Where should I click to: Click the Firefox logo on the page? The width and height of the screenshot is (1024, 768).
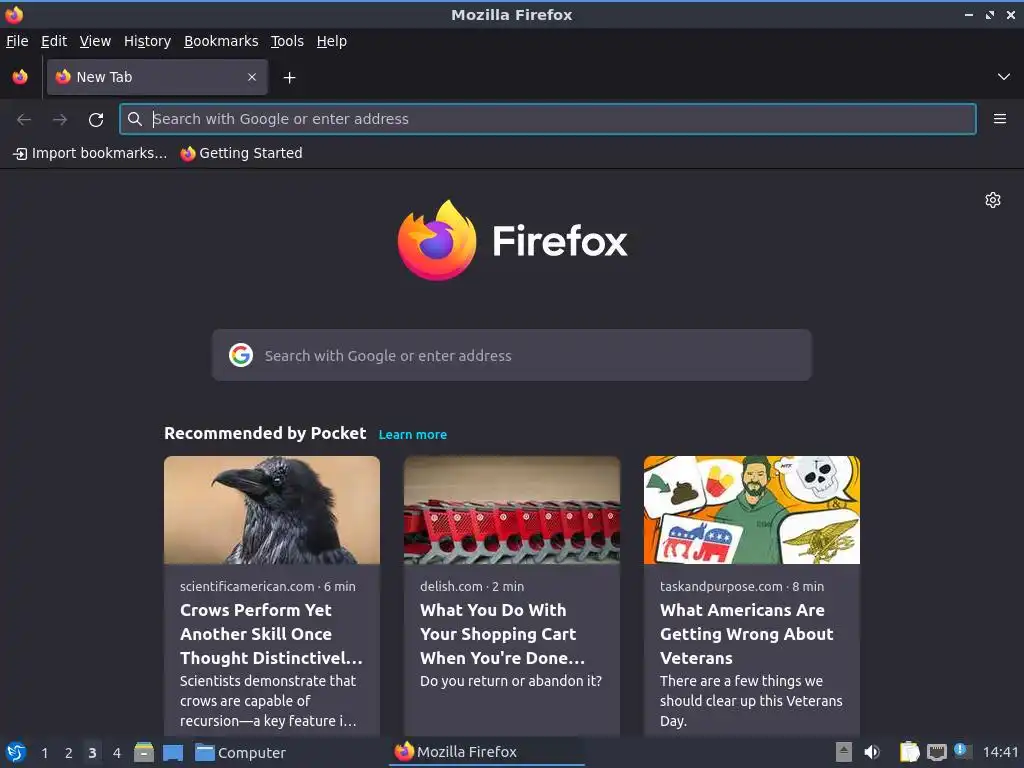[512, 240]
